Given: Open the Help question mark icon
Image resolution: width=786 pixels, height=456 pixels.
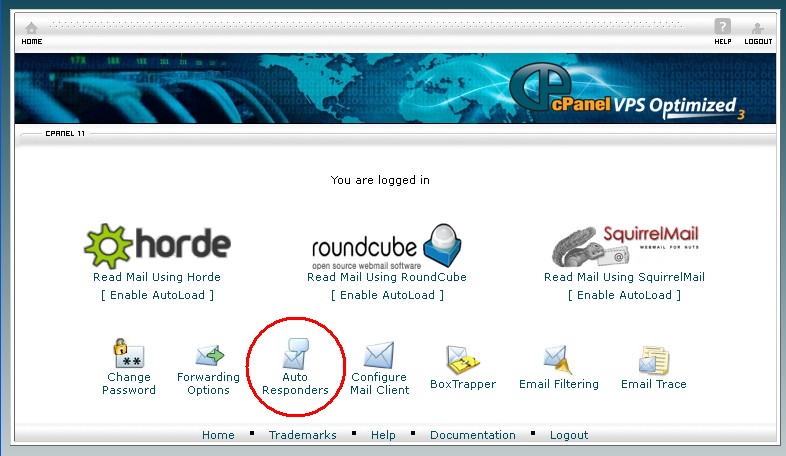Looking at the screenshot, I should (722, 26).
